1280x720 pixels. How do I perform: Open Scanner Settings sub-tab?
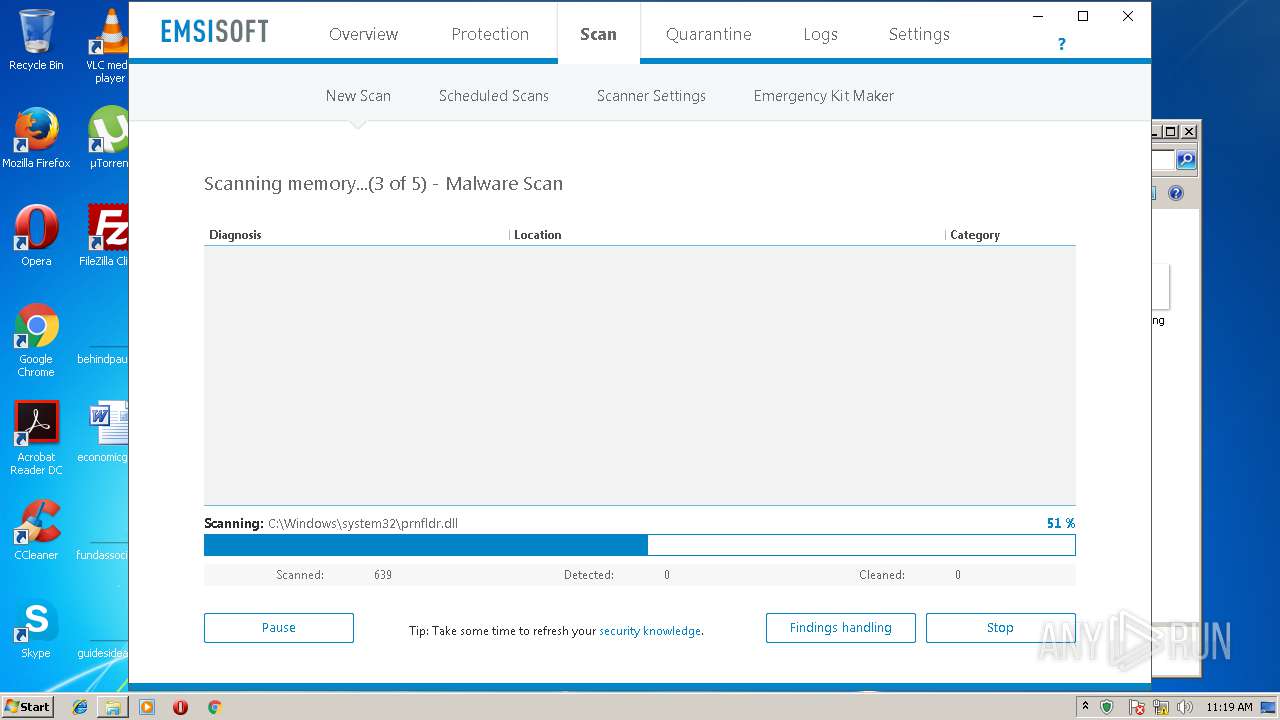coord(651,96)
